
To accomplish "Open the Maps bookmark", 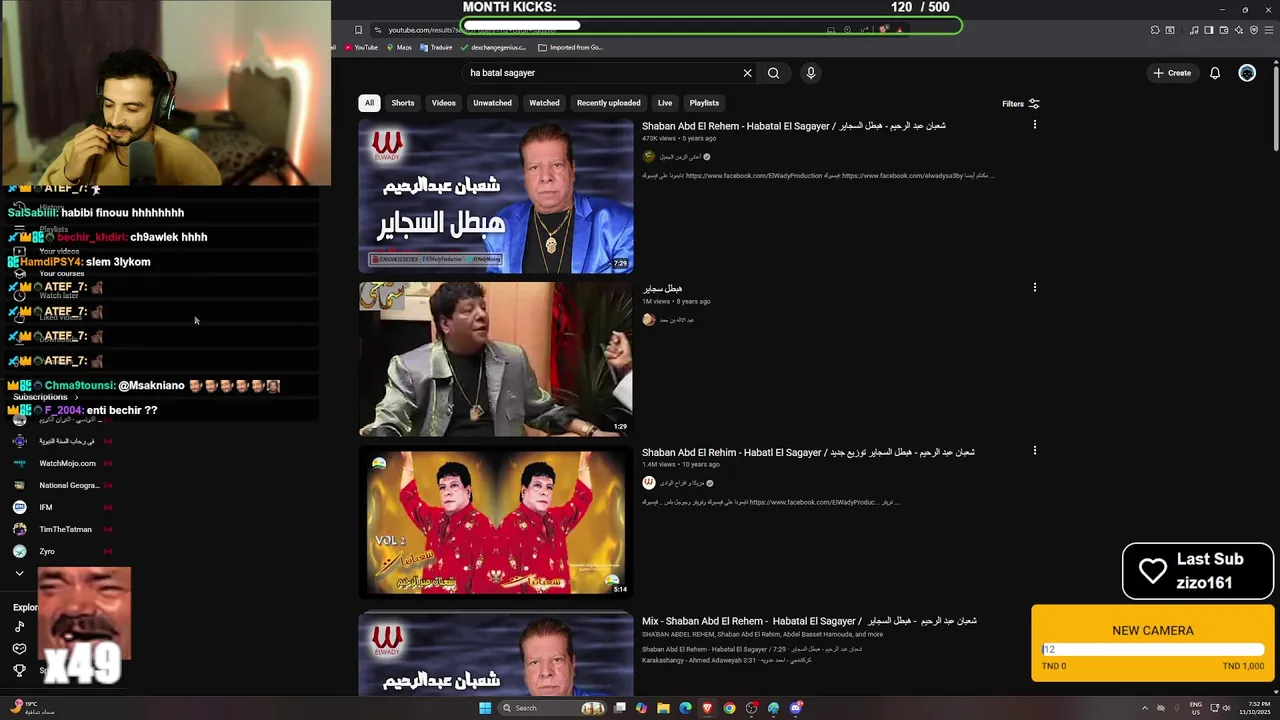I will [398, 47].
